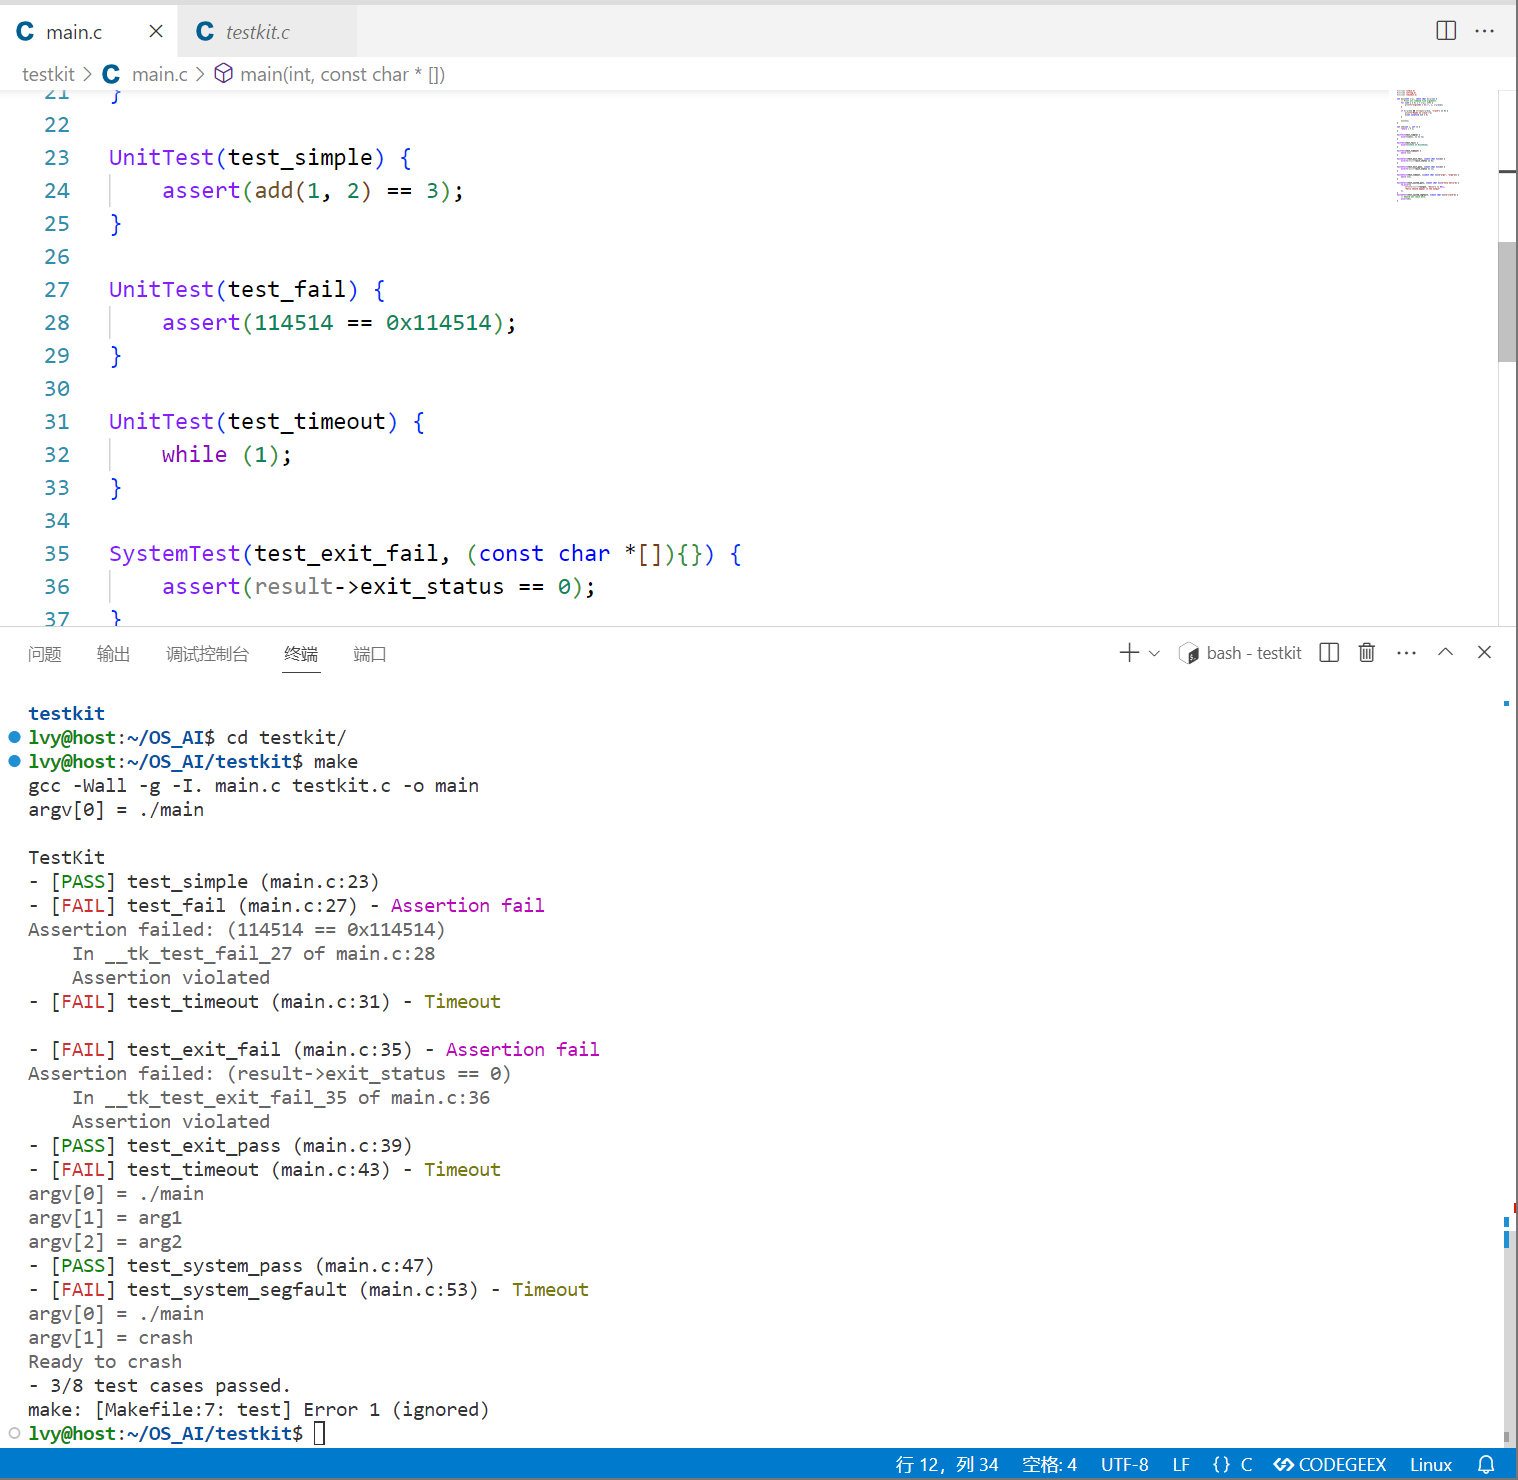This screenshot has width=1518, height=1480.
Task: Kill the terminal with the trash icon
Action: pos(1366,652)
